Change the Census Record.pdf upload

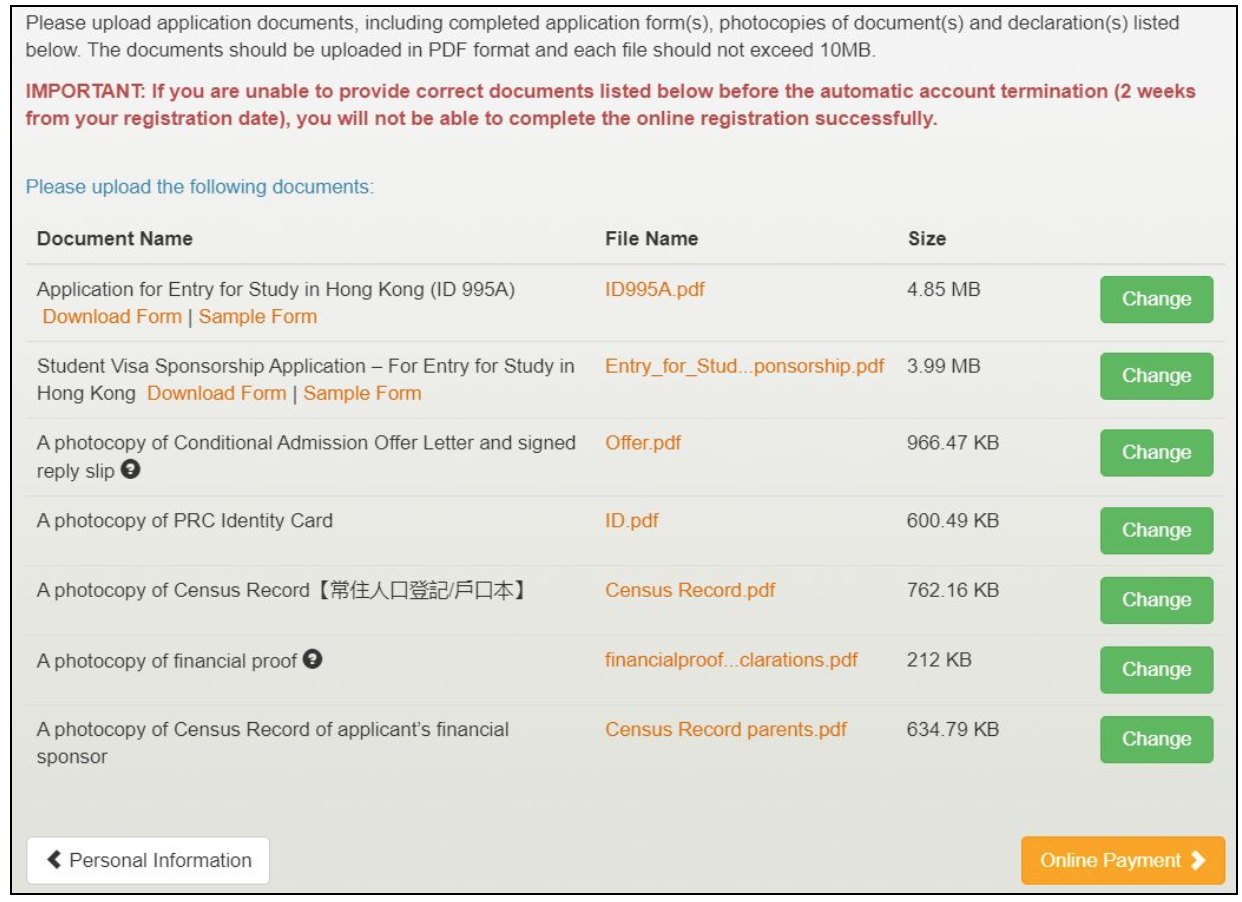pyautogui.click(x=1156, y=600)
